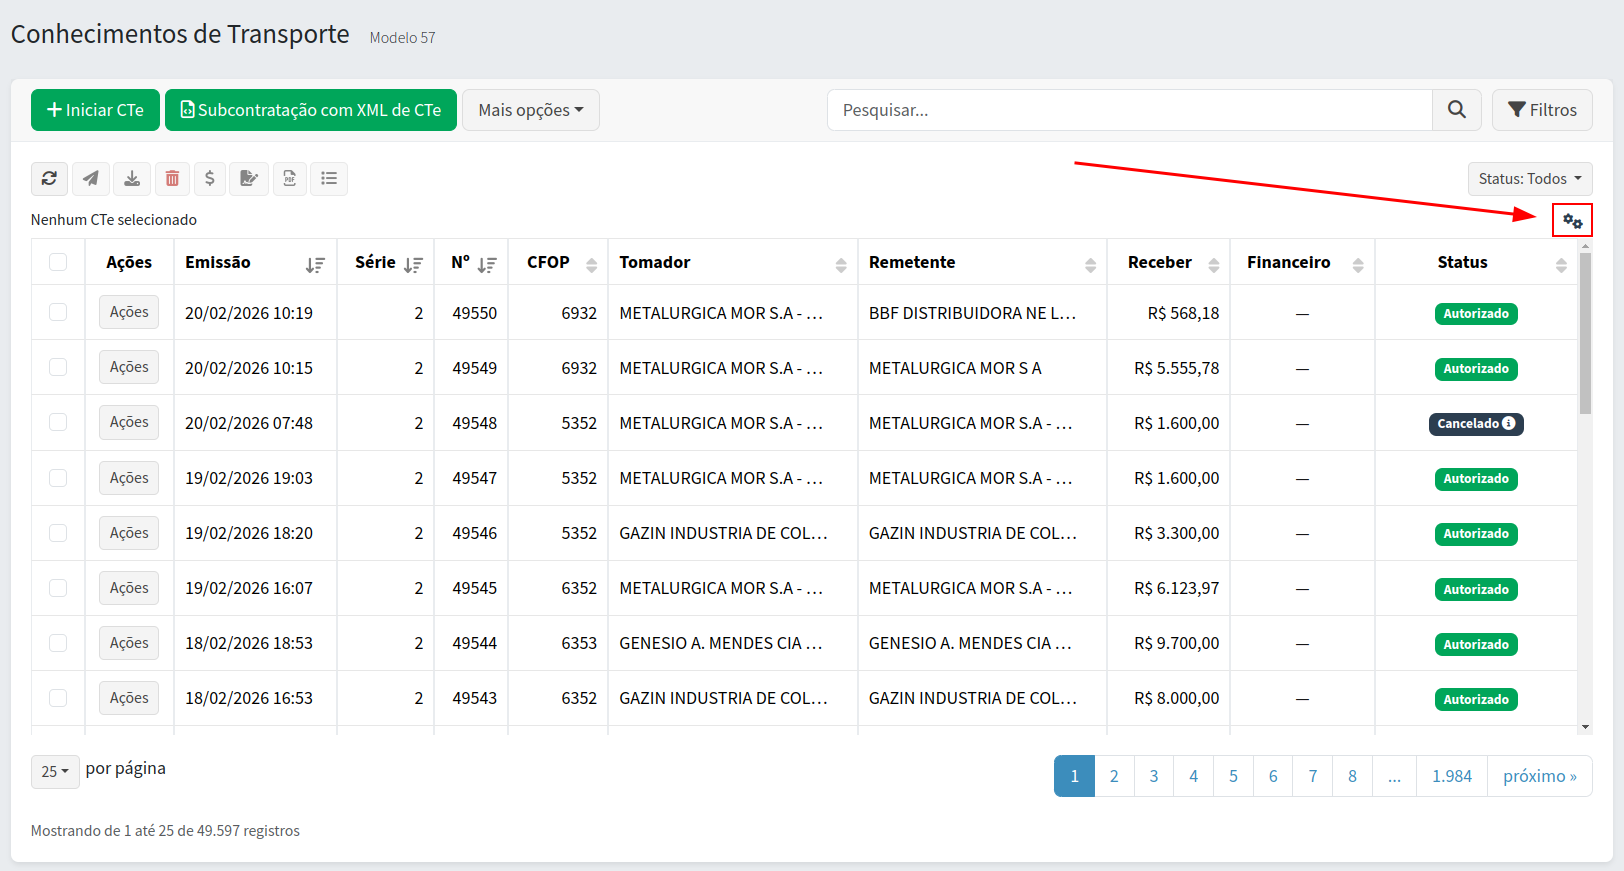Open the 25 per page selector
This screenshot has width=1624, height=871.
[55, 771]
